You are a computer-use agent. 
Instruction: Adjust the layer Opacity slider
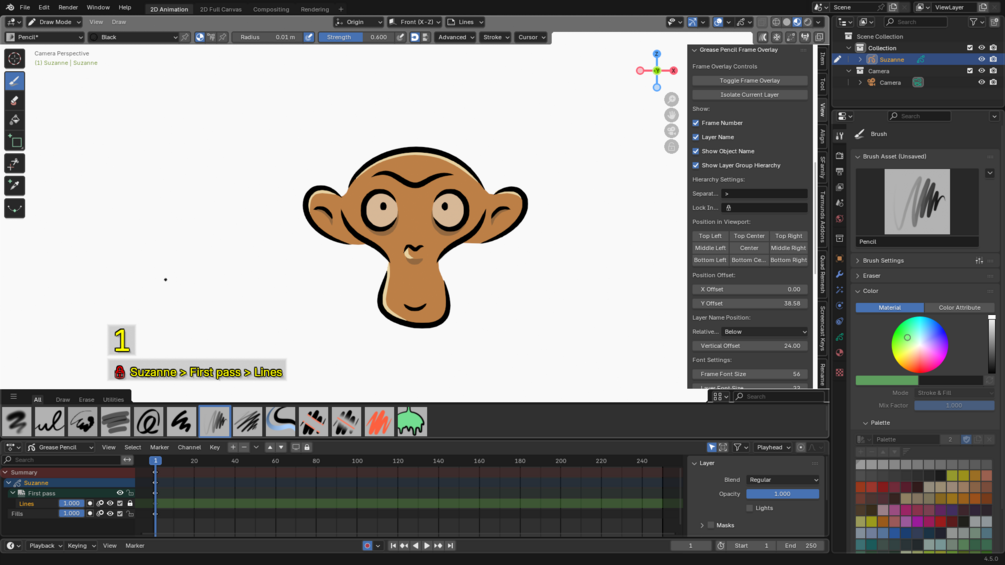pyautogui.click(x=783, y=494)
